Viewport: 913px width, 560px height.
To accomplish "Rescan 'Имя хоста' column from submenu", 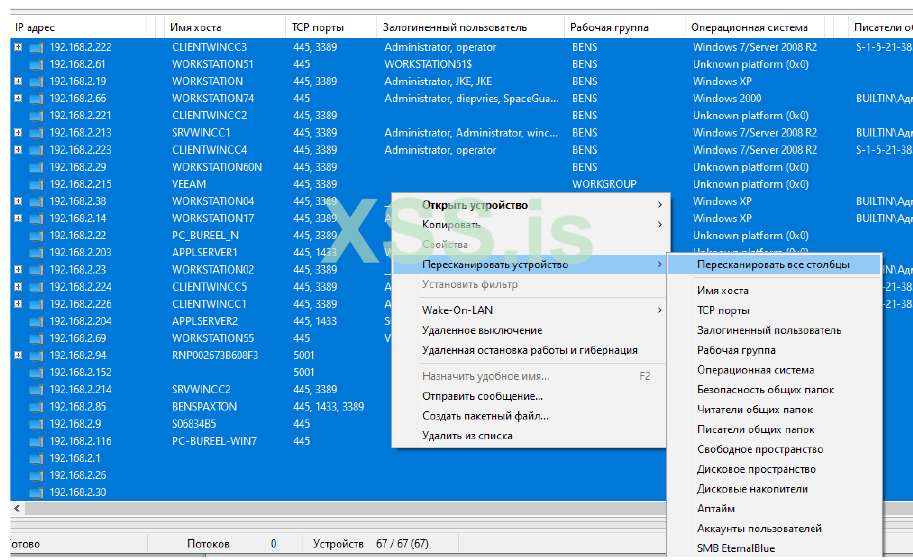I will tap(774, 290).
